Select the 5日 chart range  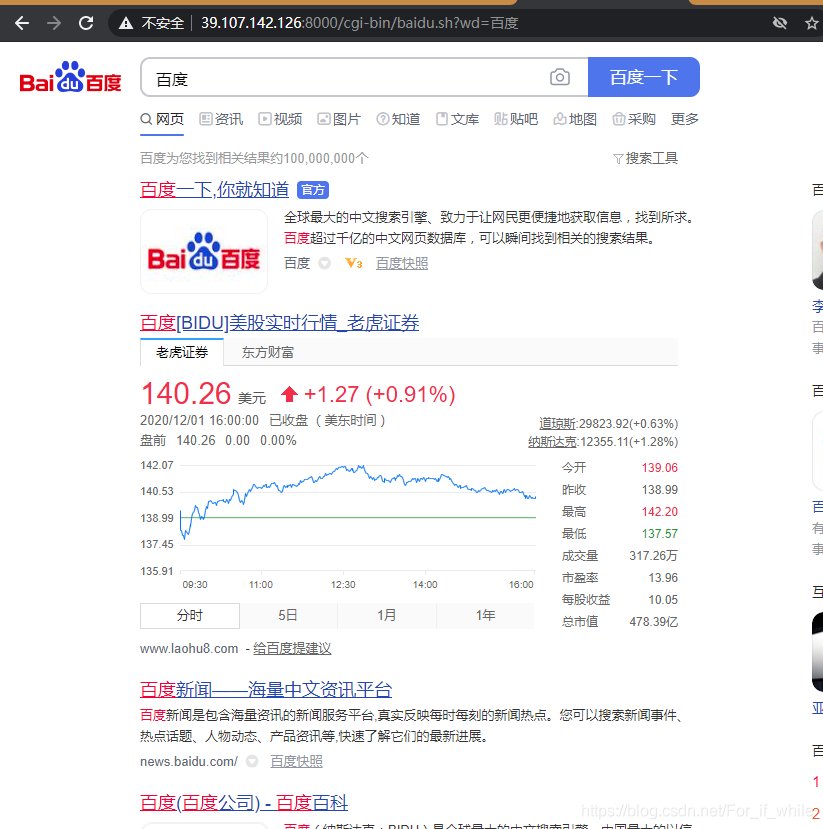(x=288, y=615)
